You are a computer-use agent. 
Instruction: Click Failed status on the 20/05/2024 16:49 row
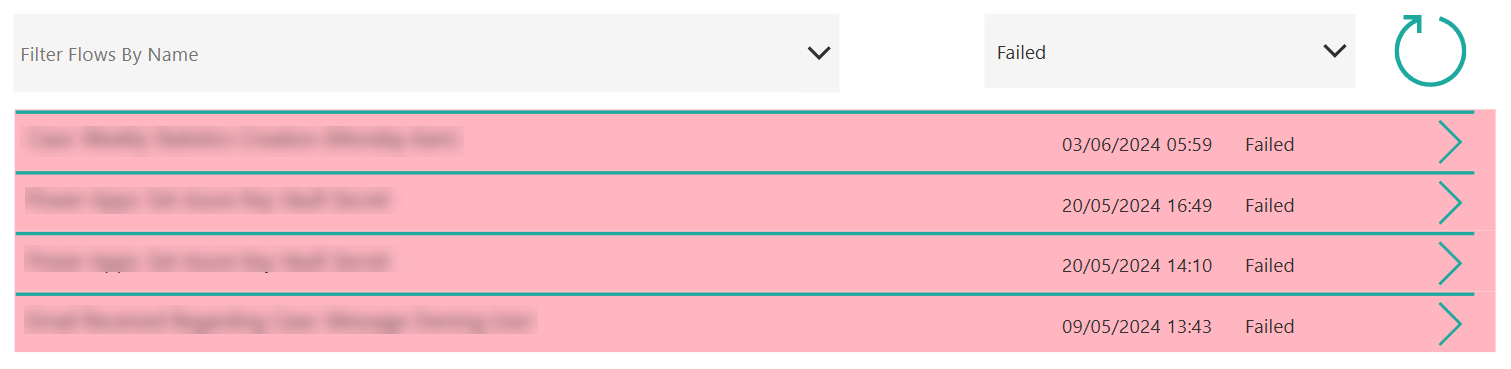[1270, 206]
